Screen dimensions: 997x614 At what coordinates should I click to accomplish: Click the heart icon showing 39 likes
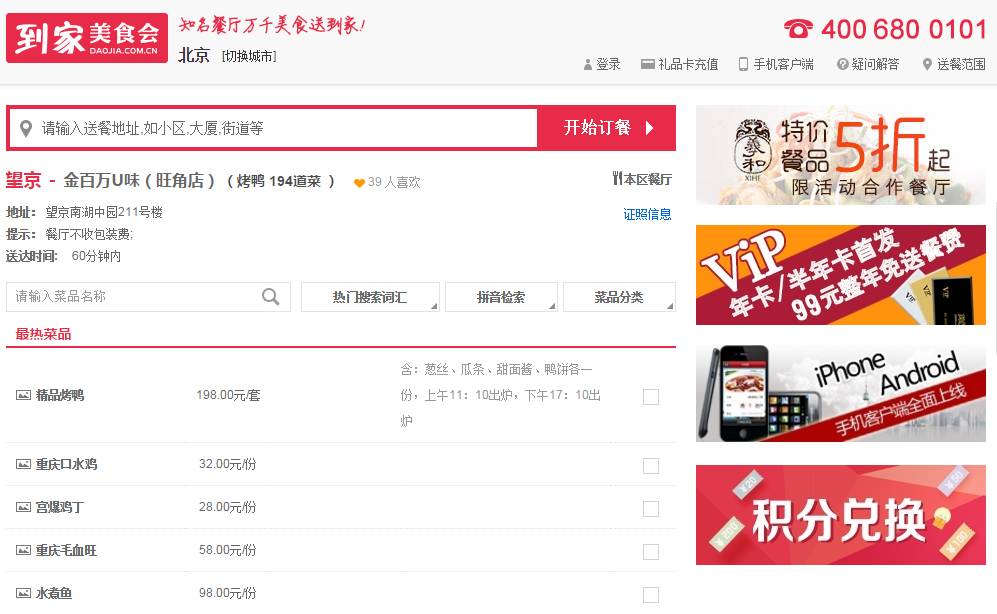tap(359, 181)
